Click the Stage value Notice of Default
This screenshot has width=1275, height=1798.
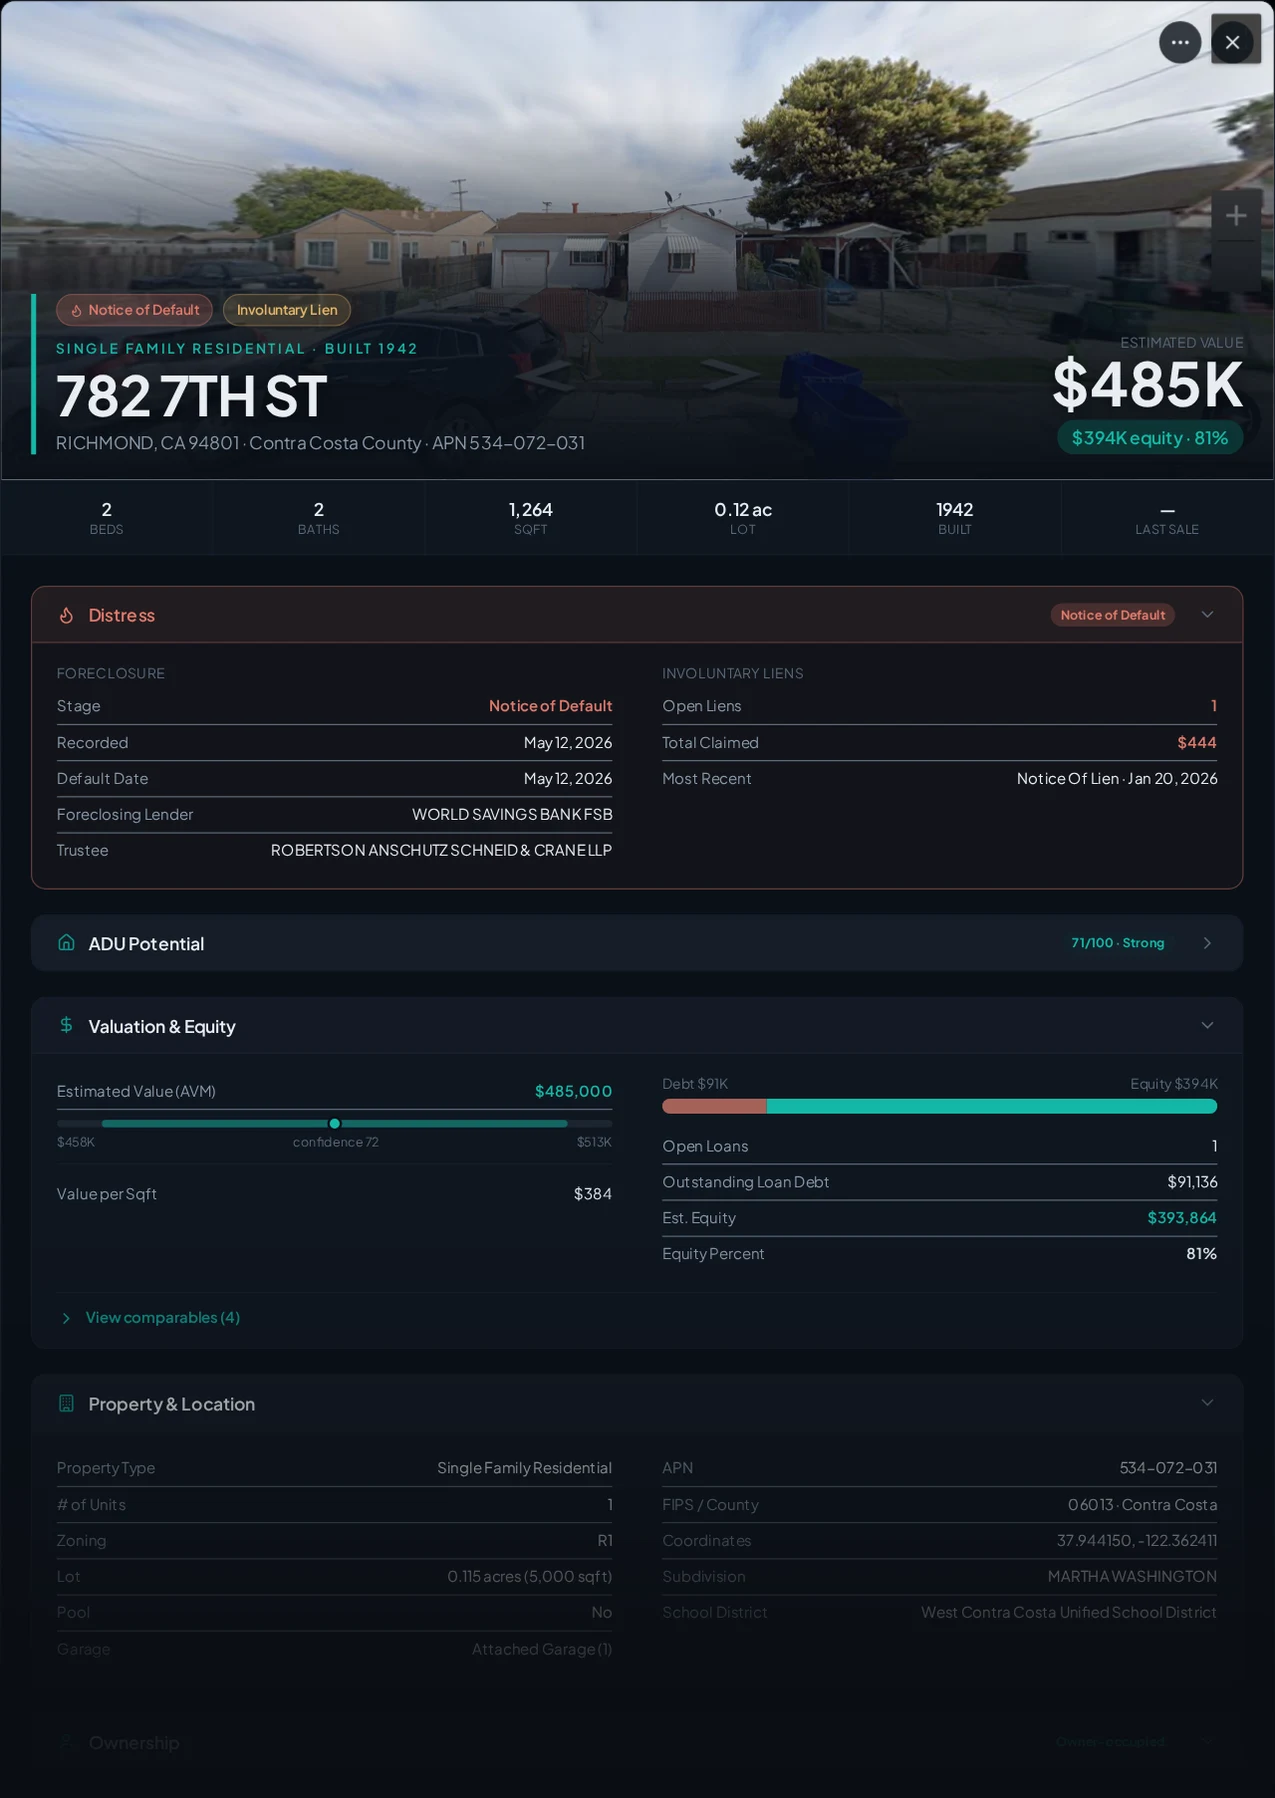tap(550, 706)
